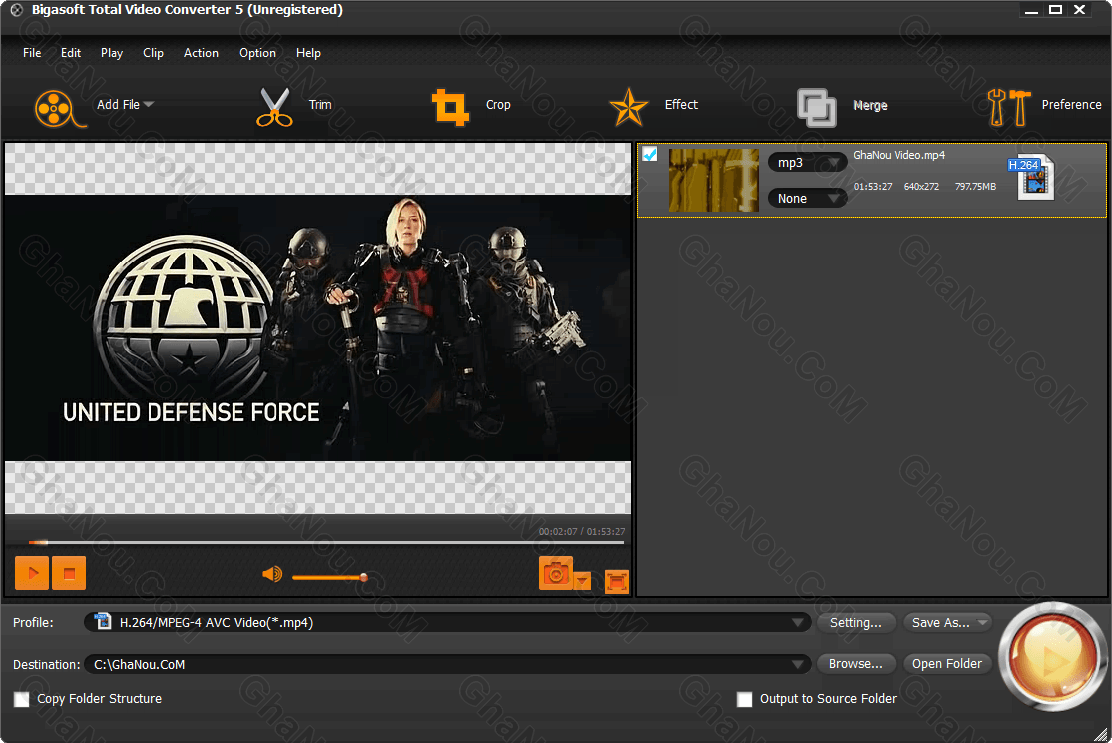This screenshot has width=1112, height=743.
Task: Click the Merge icon
Action: pyautogui.click(x=816, y=107)
